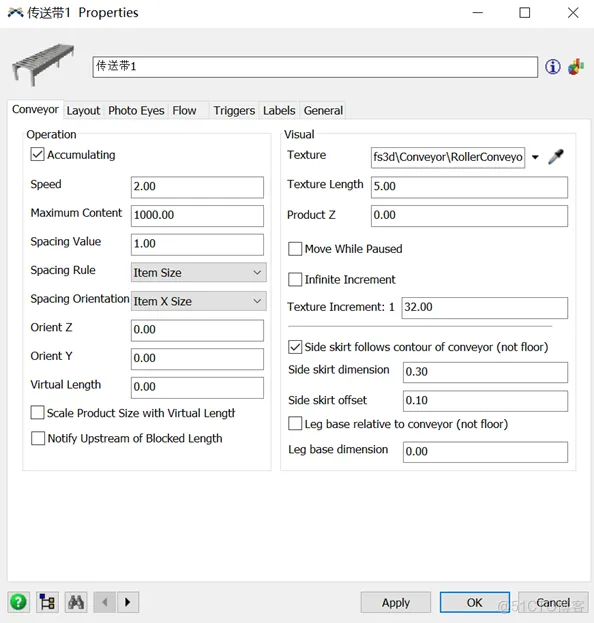Switch to the Photo Eyes tab
594x623 pixels.
click(136, 110)
